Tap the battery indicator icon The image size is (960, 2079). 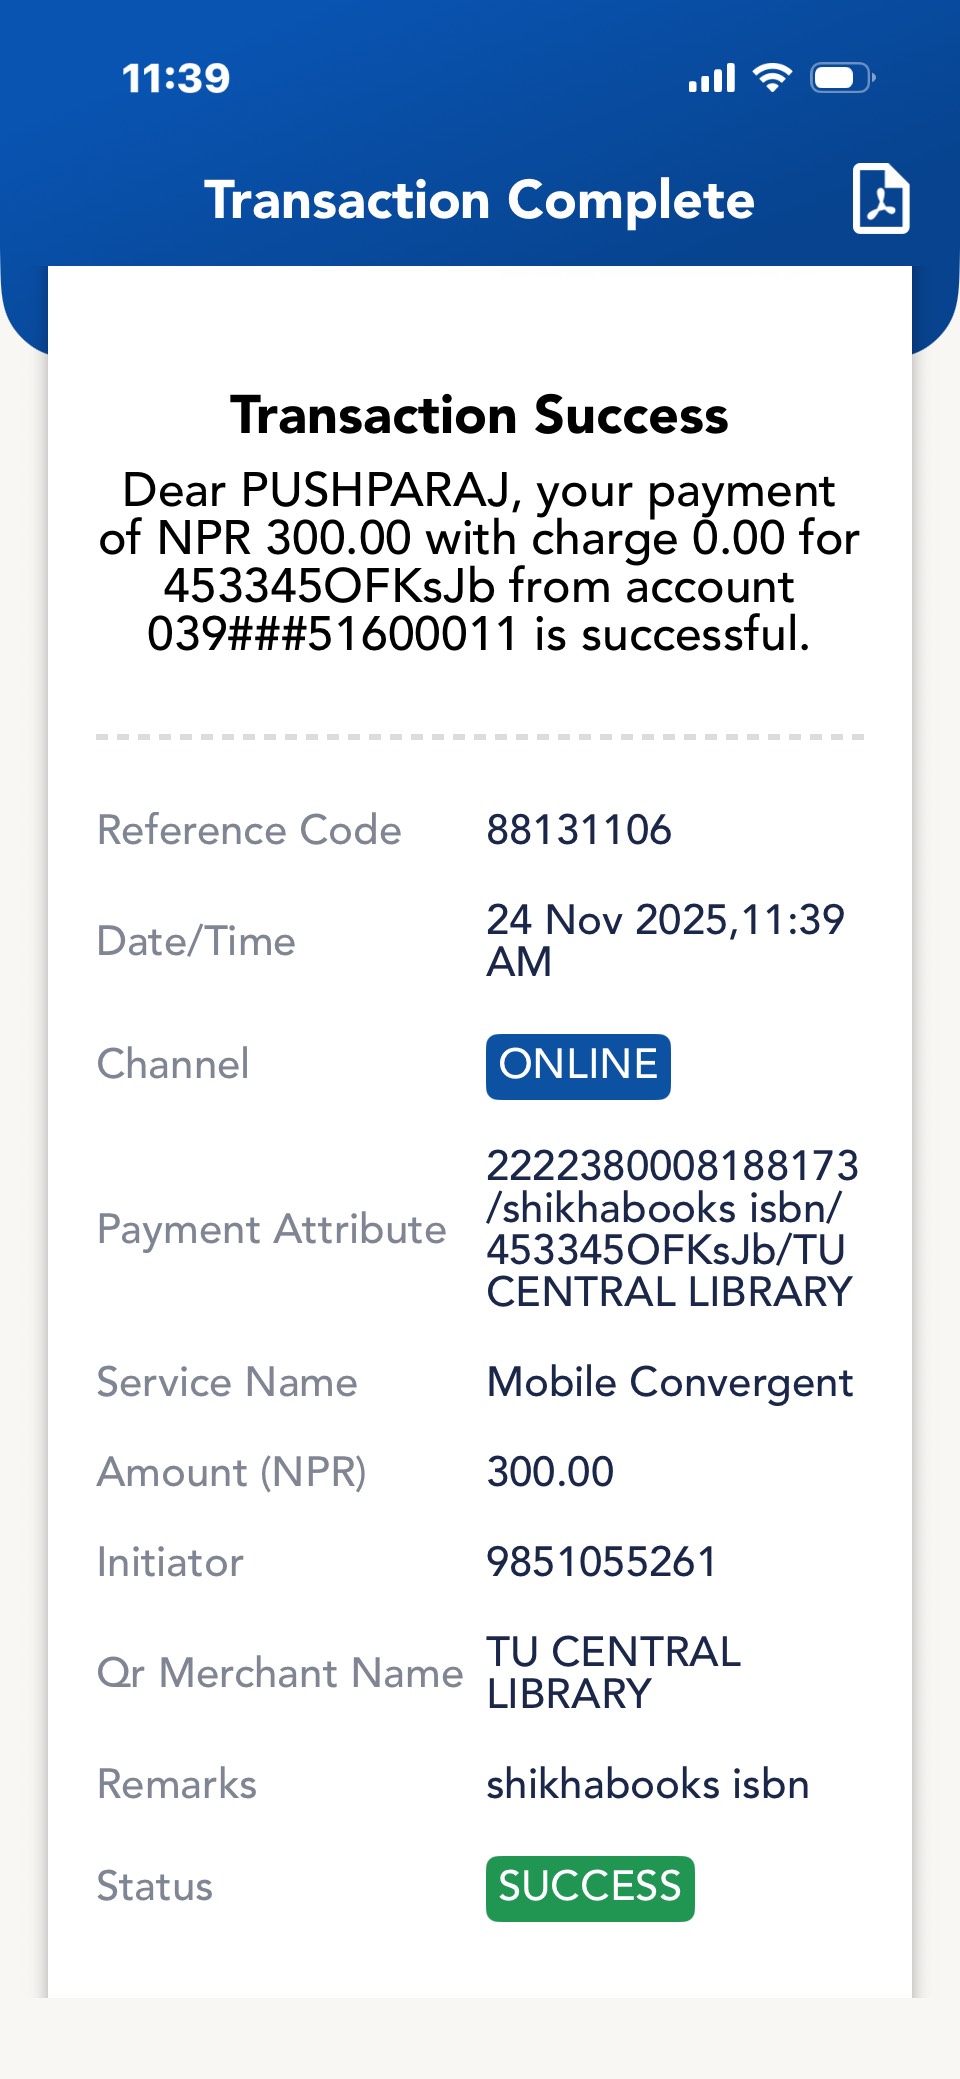842,77
